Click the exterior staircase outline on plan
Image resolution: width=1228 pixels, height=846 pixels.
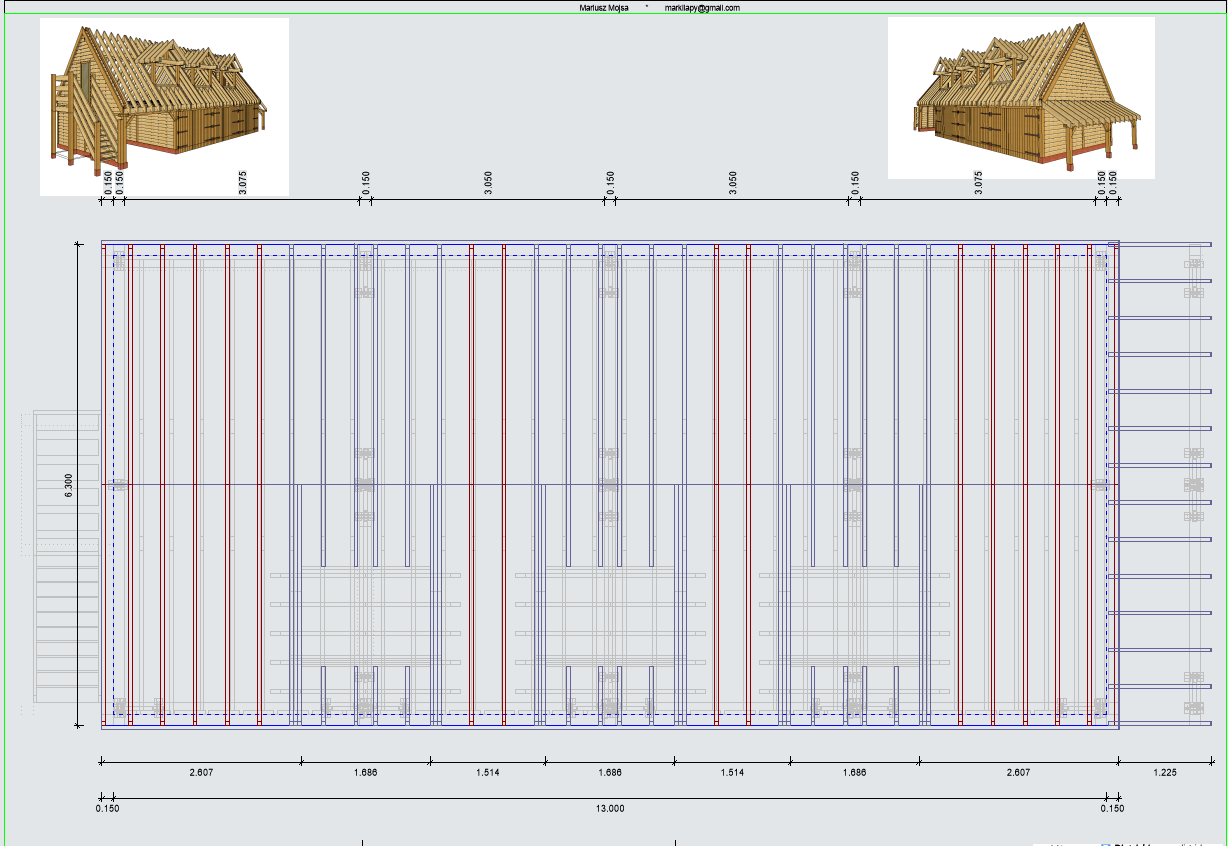67,555
